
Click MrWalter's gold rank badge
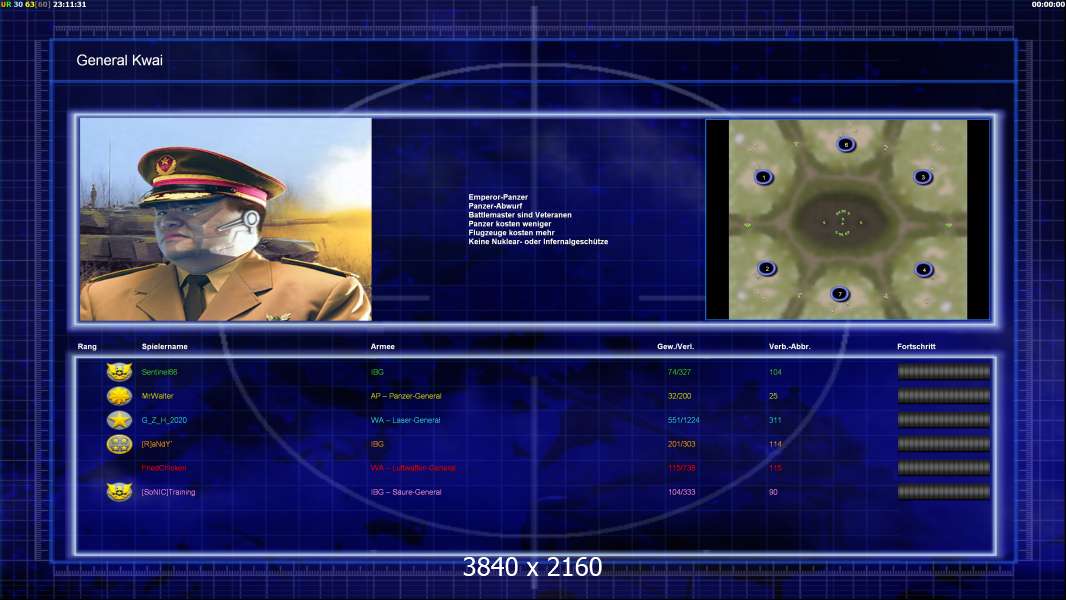pos(119,395)
